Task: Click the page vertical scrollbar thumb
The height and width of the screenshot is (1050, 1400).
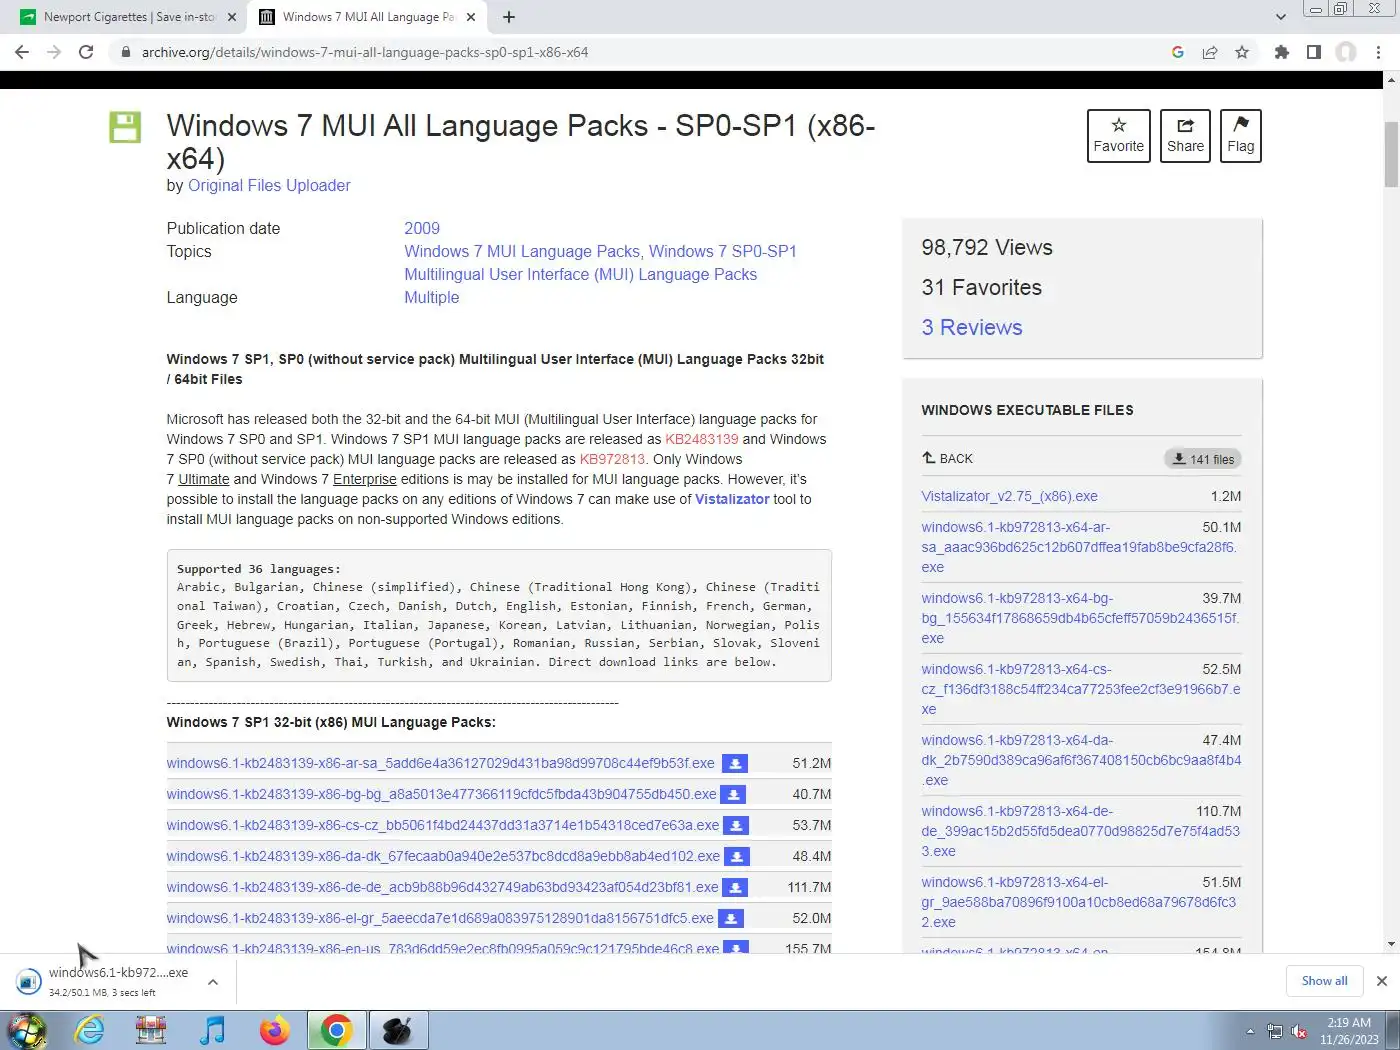Action: (x=1391, y=154)
